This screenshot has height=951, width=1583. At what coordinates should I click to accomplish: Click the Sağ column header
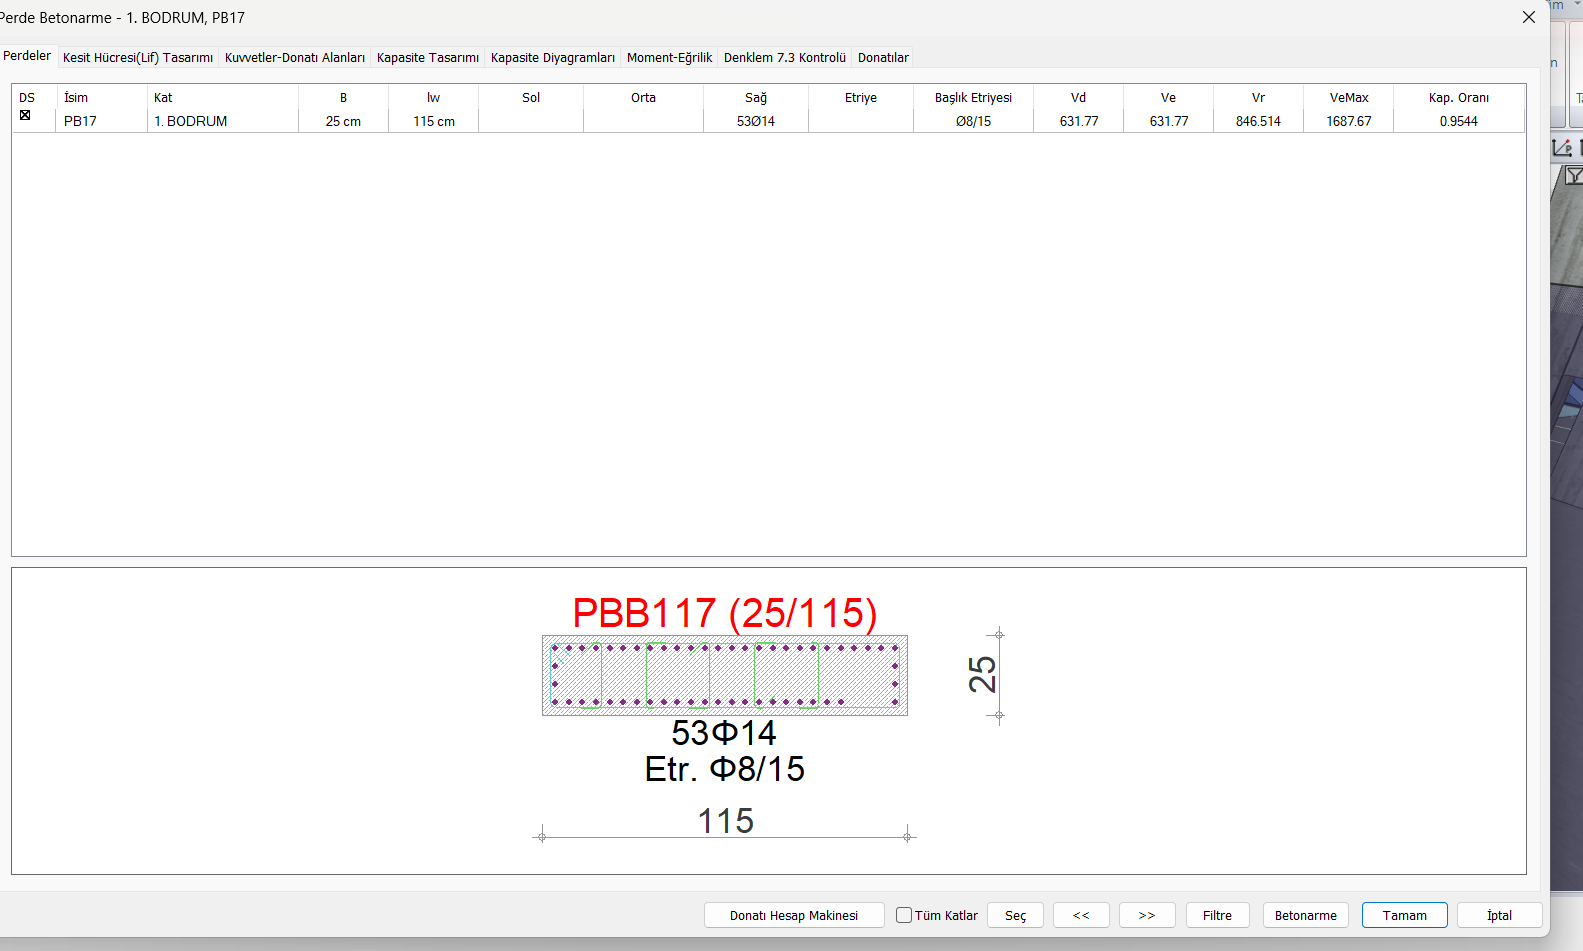pos(756,97)
